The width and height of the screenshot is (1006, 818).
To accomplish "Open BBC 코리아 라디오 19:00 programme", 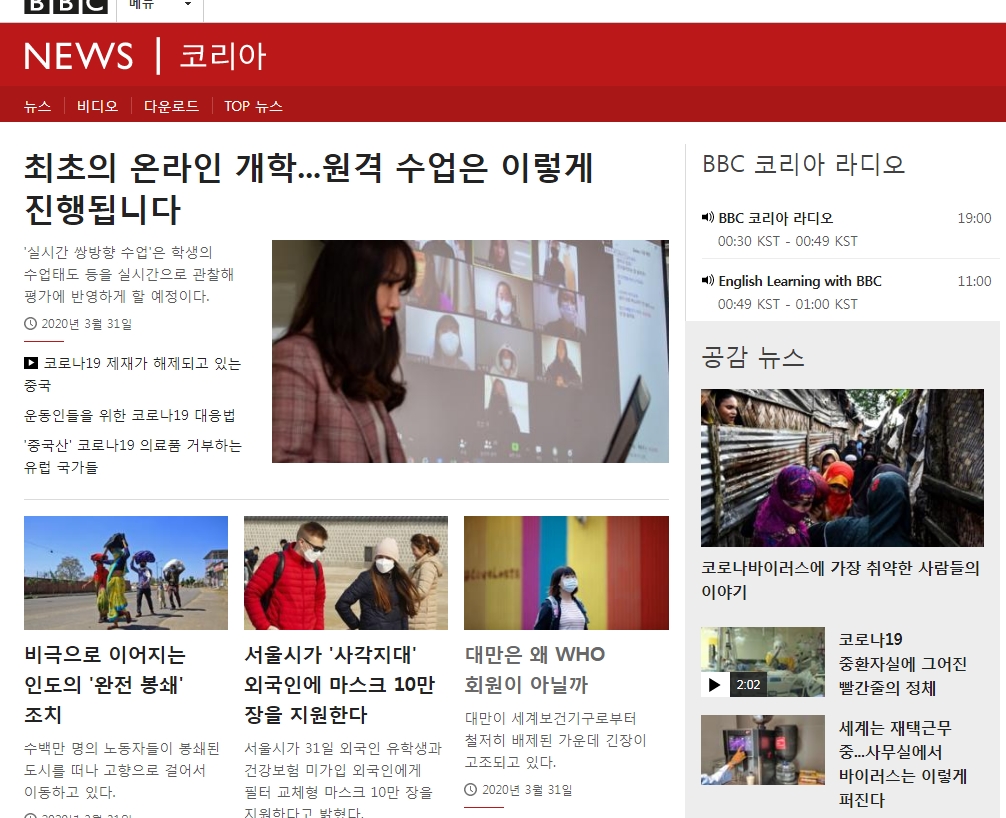I will (x=776, y=218).
